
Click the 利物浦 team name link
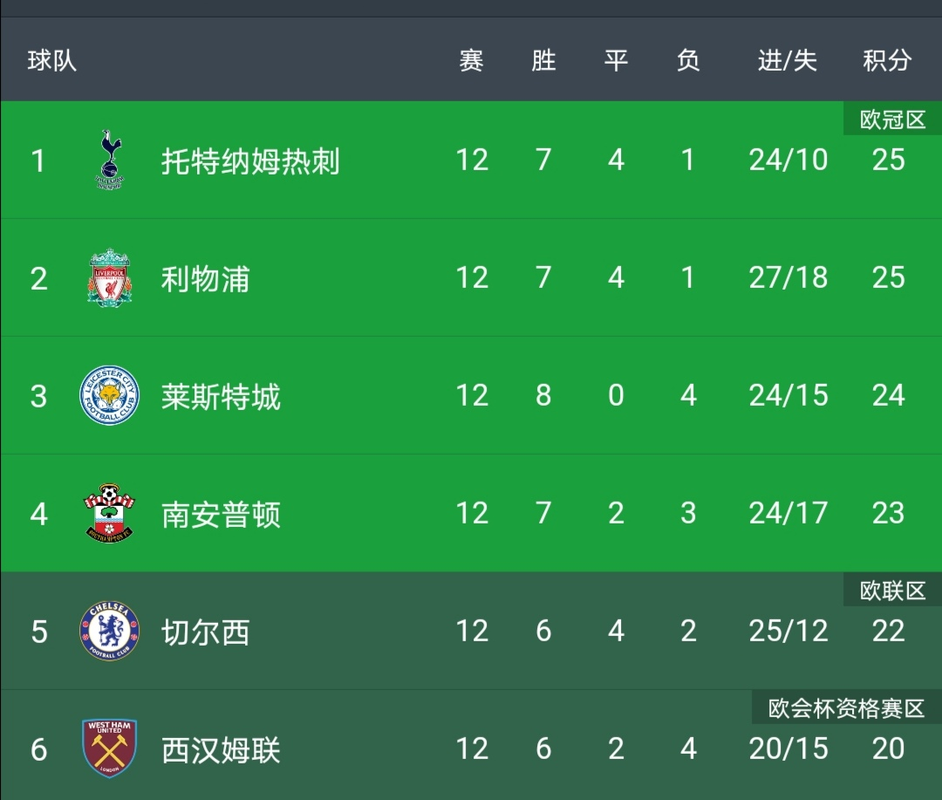[x=205, y=278]
